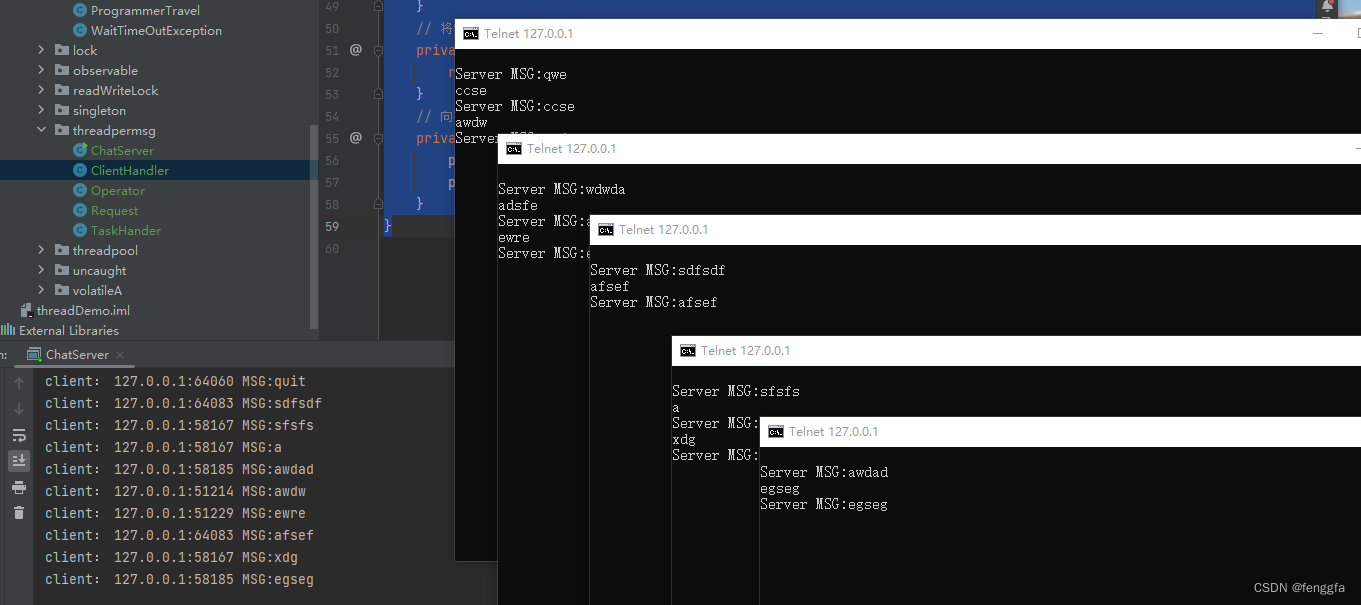1361x605 pixels.
Task: Click Telnet window icon above 'Server MSG:wdwda'
Action: pos(513,149)
